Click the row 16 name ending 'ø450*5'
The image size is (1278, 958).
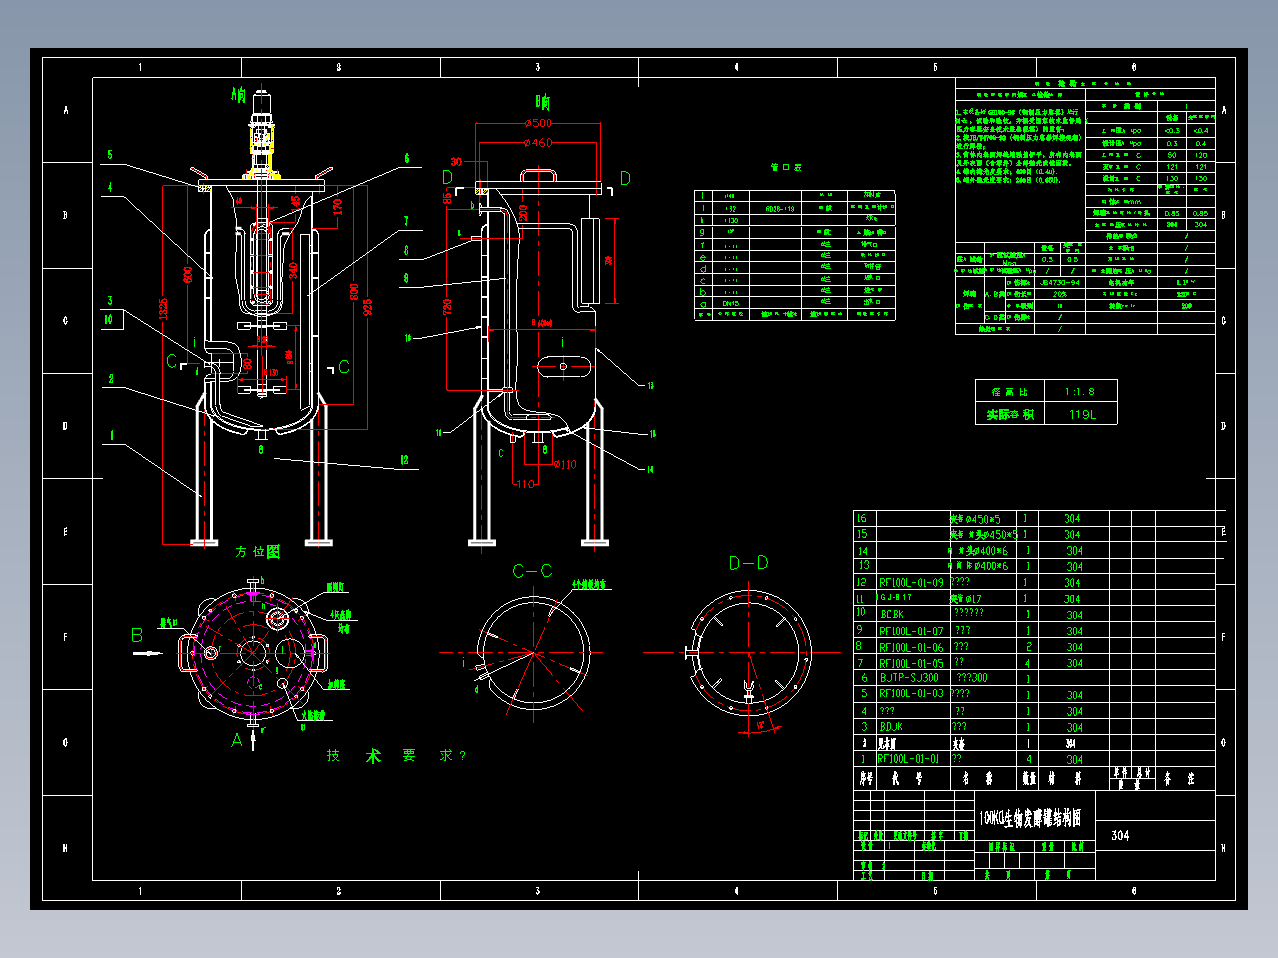tap(976, 519)
